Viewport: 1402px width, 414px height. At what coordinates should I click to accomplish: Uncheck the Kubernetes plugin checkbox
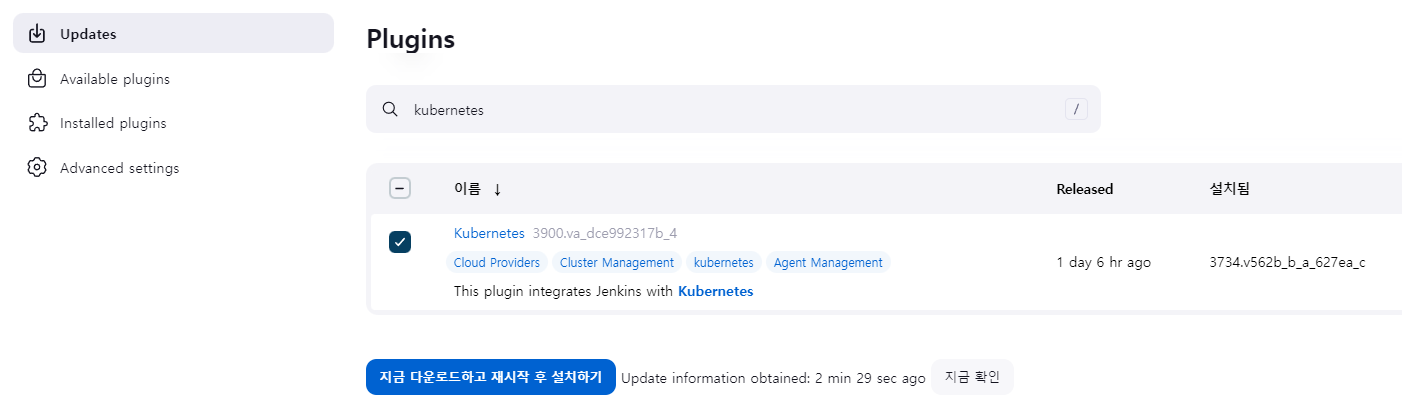pos(400,242)
